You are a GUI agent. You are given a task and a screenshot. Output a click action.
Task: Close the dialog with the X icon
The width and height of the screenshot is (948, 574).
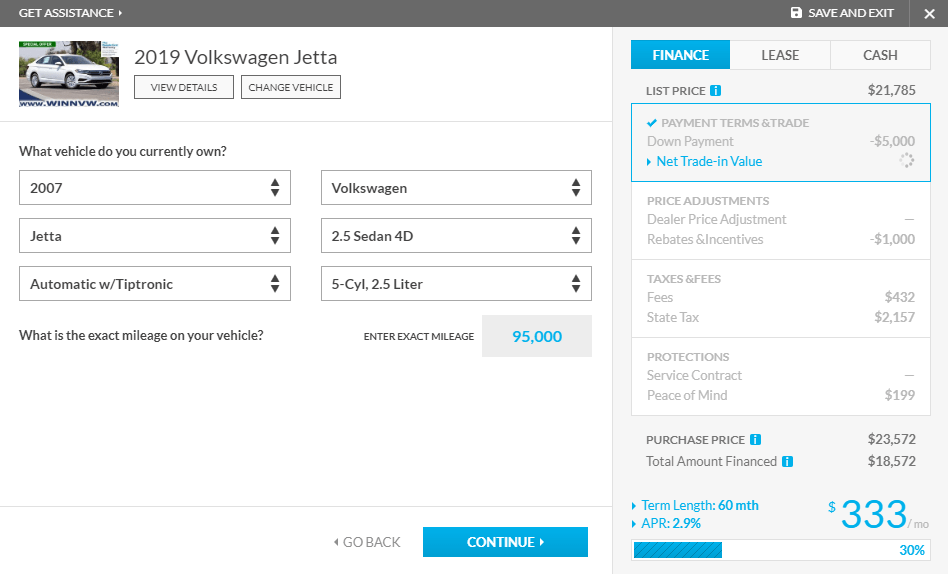click(x=929, y=13)
